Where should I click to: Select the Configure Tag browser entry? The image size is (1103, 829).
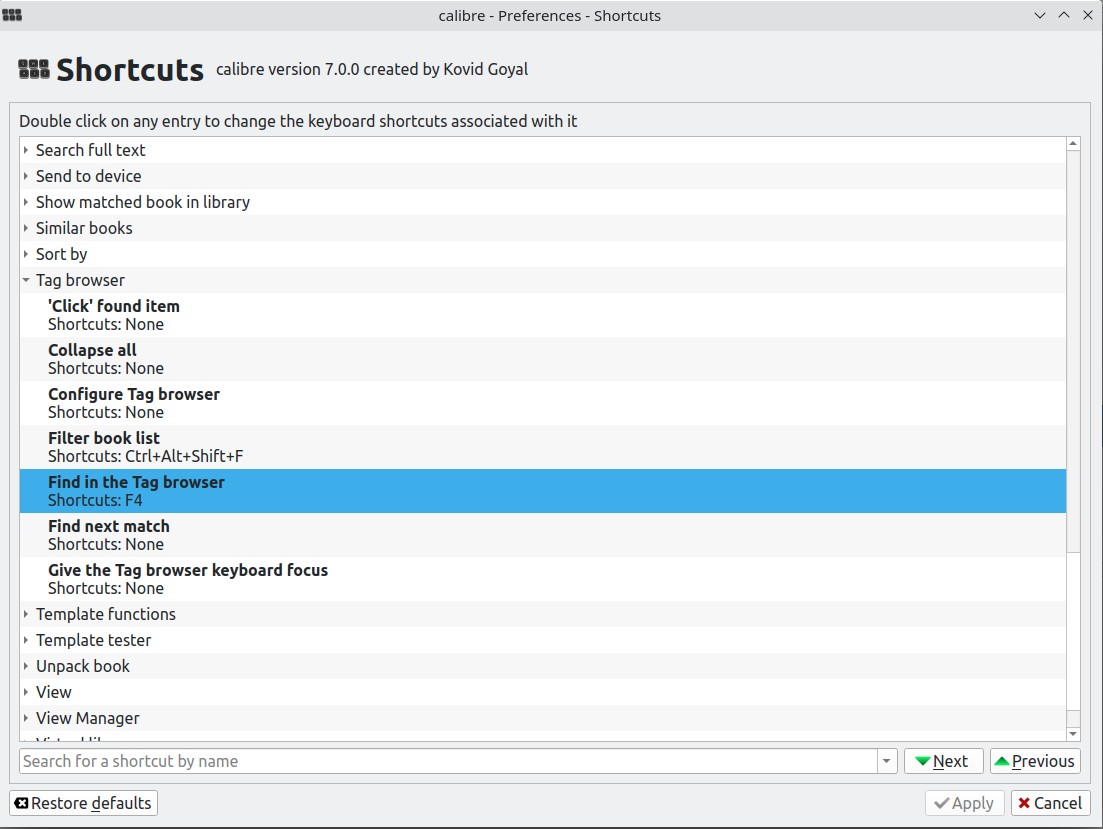(x=542, y=403)
